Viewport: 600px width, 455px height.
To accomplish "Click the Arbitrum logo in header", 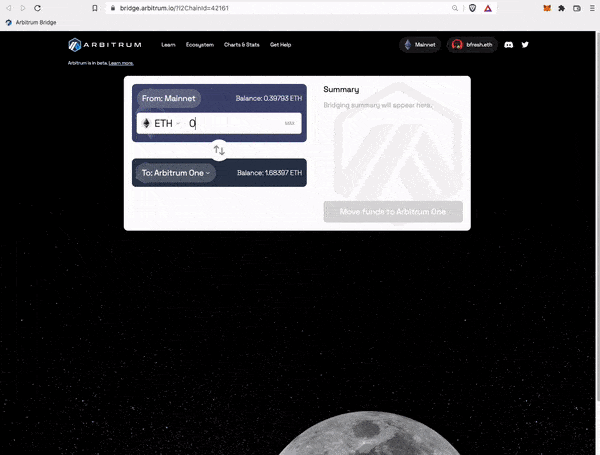I will 105,45.
